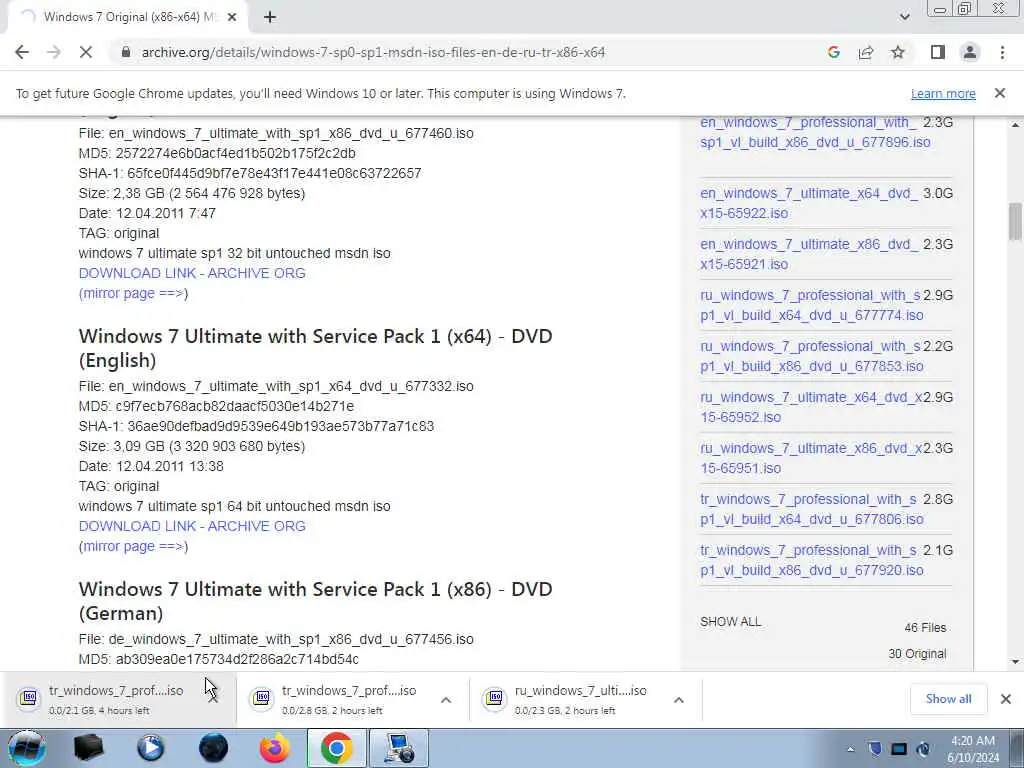The width and height of the screenshot is (1024, 768).
Task: Show all downloads
Action: point(948,699)
